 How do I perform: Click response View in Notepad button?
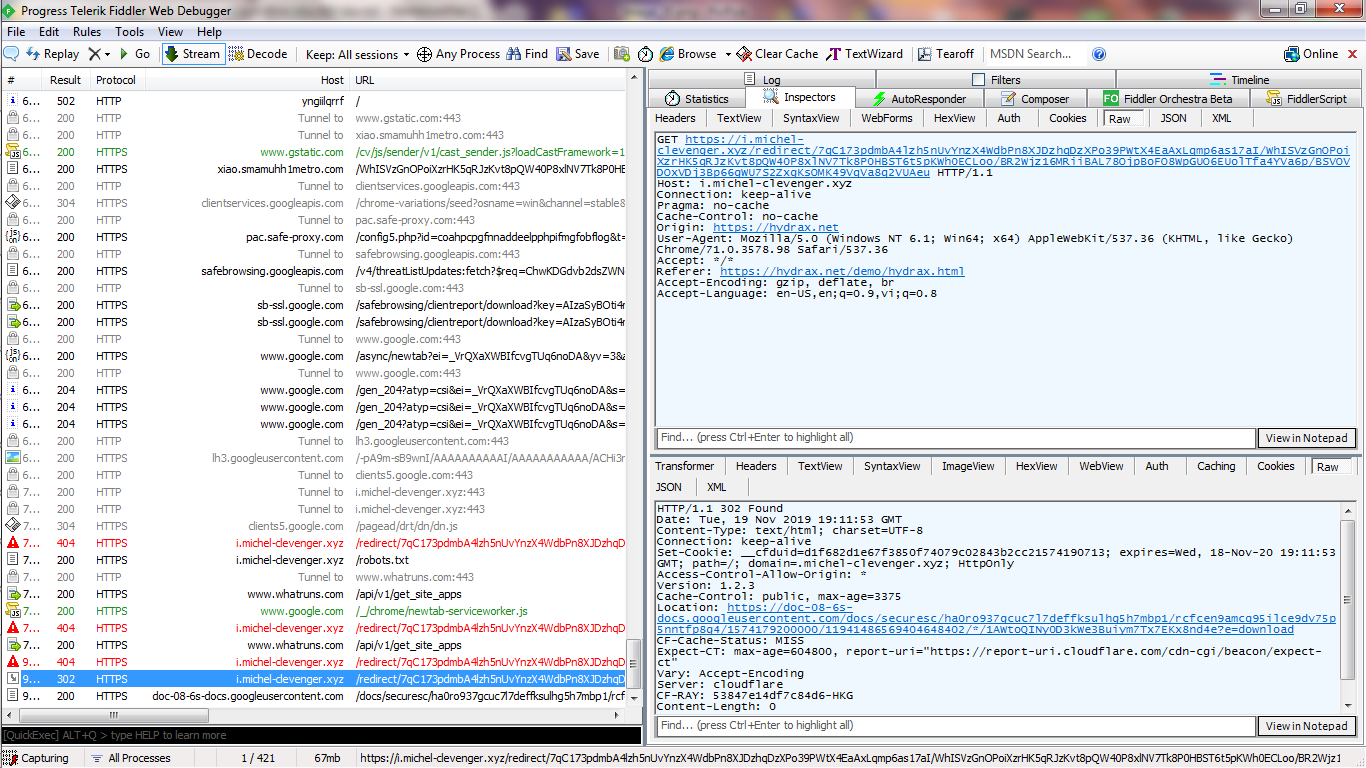pos(1308,726)
